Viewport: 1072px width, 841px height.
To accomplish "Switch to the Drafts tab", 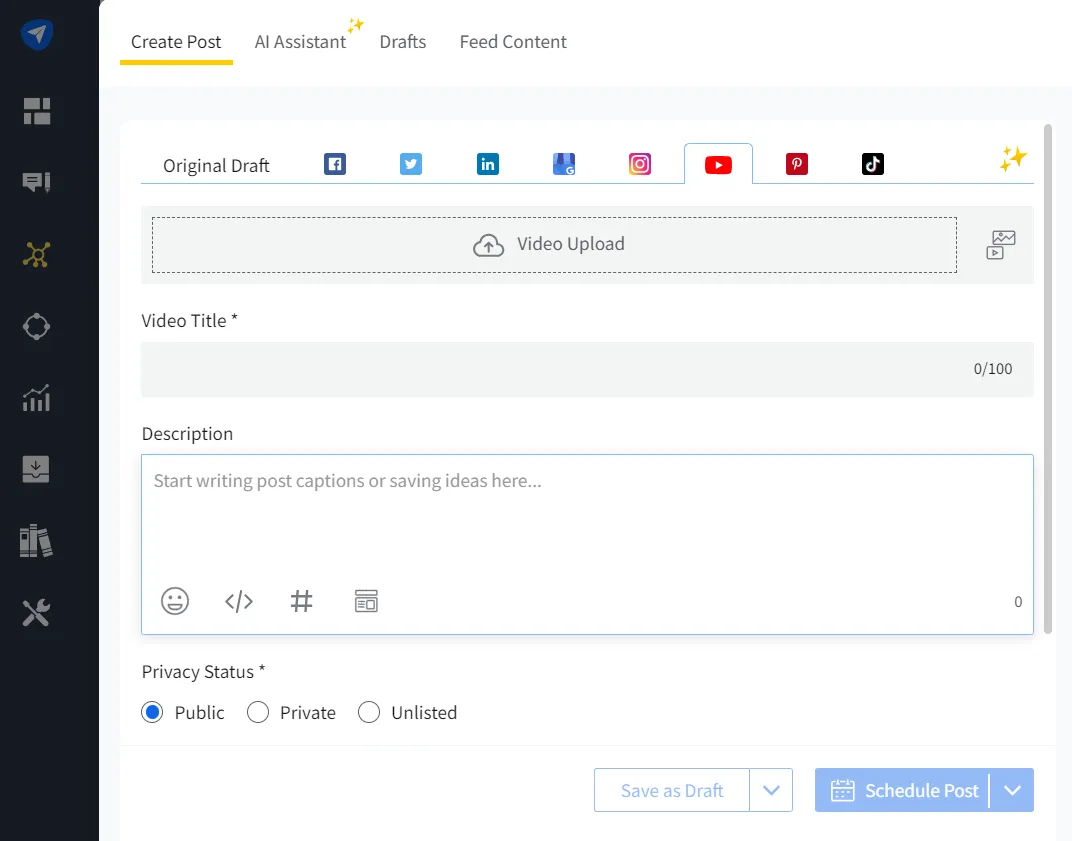I will point(403,42).
